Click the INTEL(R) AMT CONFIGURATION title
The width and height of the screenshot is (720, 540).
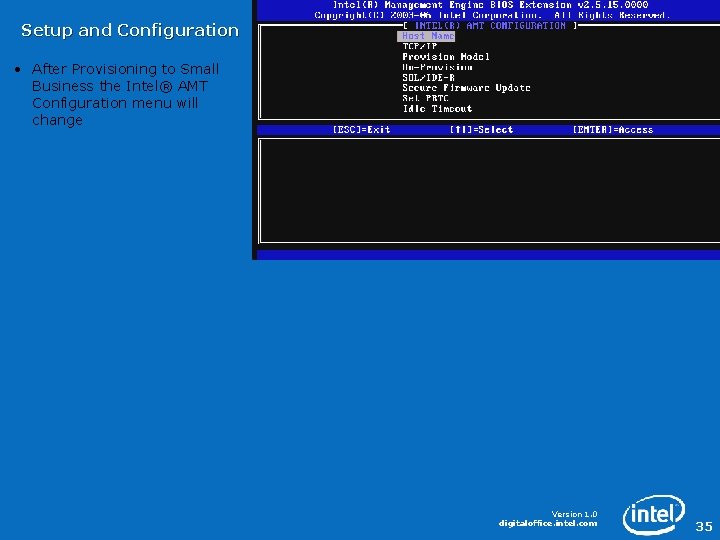(x=490, y=26)
